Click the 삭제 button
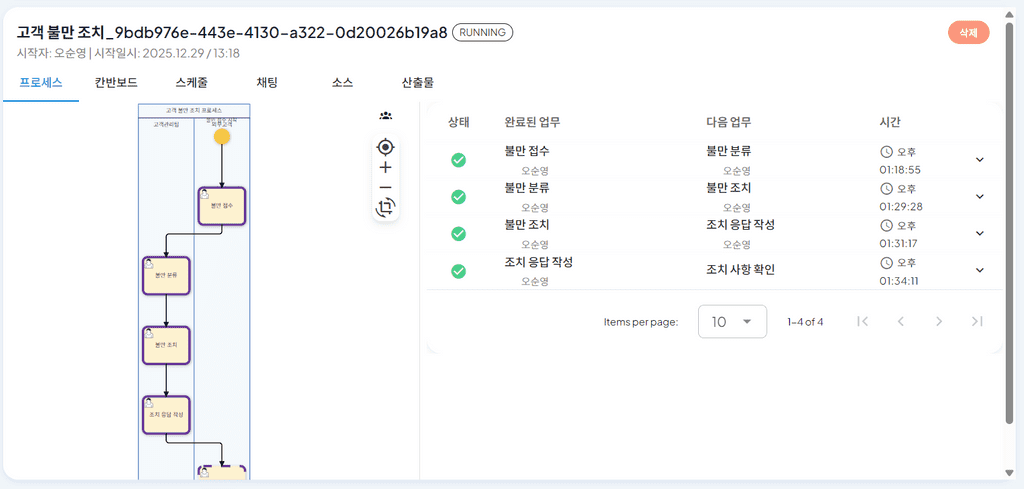 click(968, 33)
